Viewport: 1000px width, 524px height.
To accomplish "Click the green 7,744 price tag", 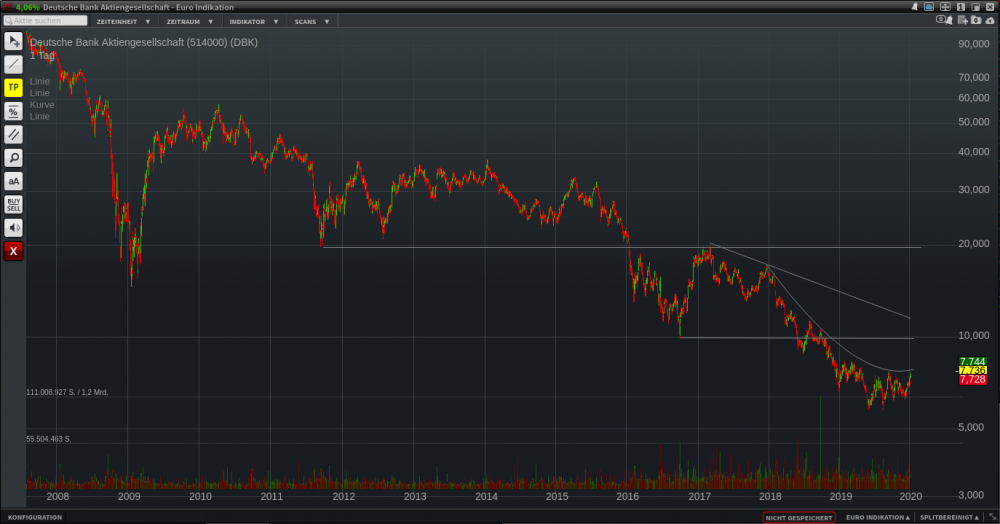I will (x=973, y=361).
